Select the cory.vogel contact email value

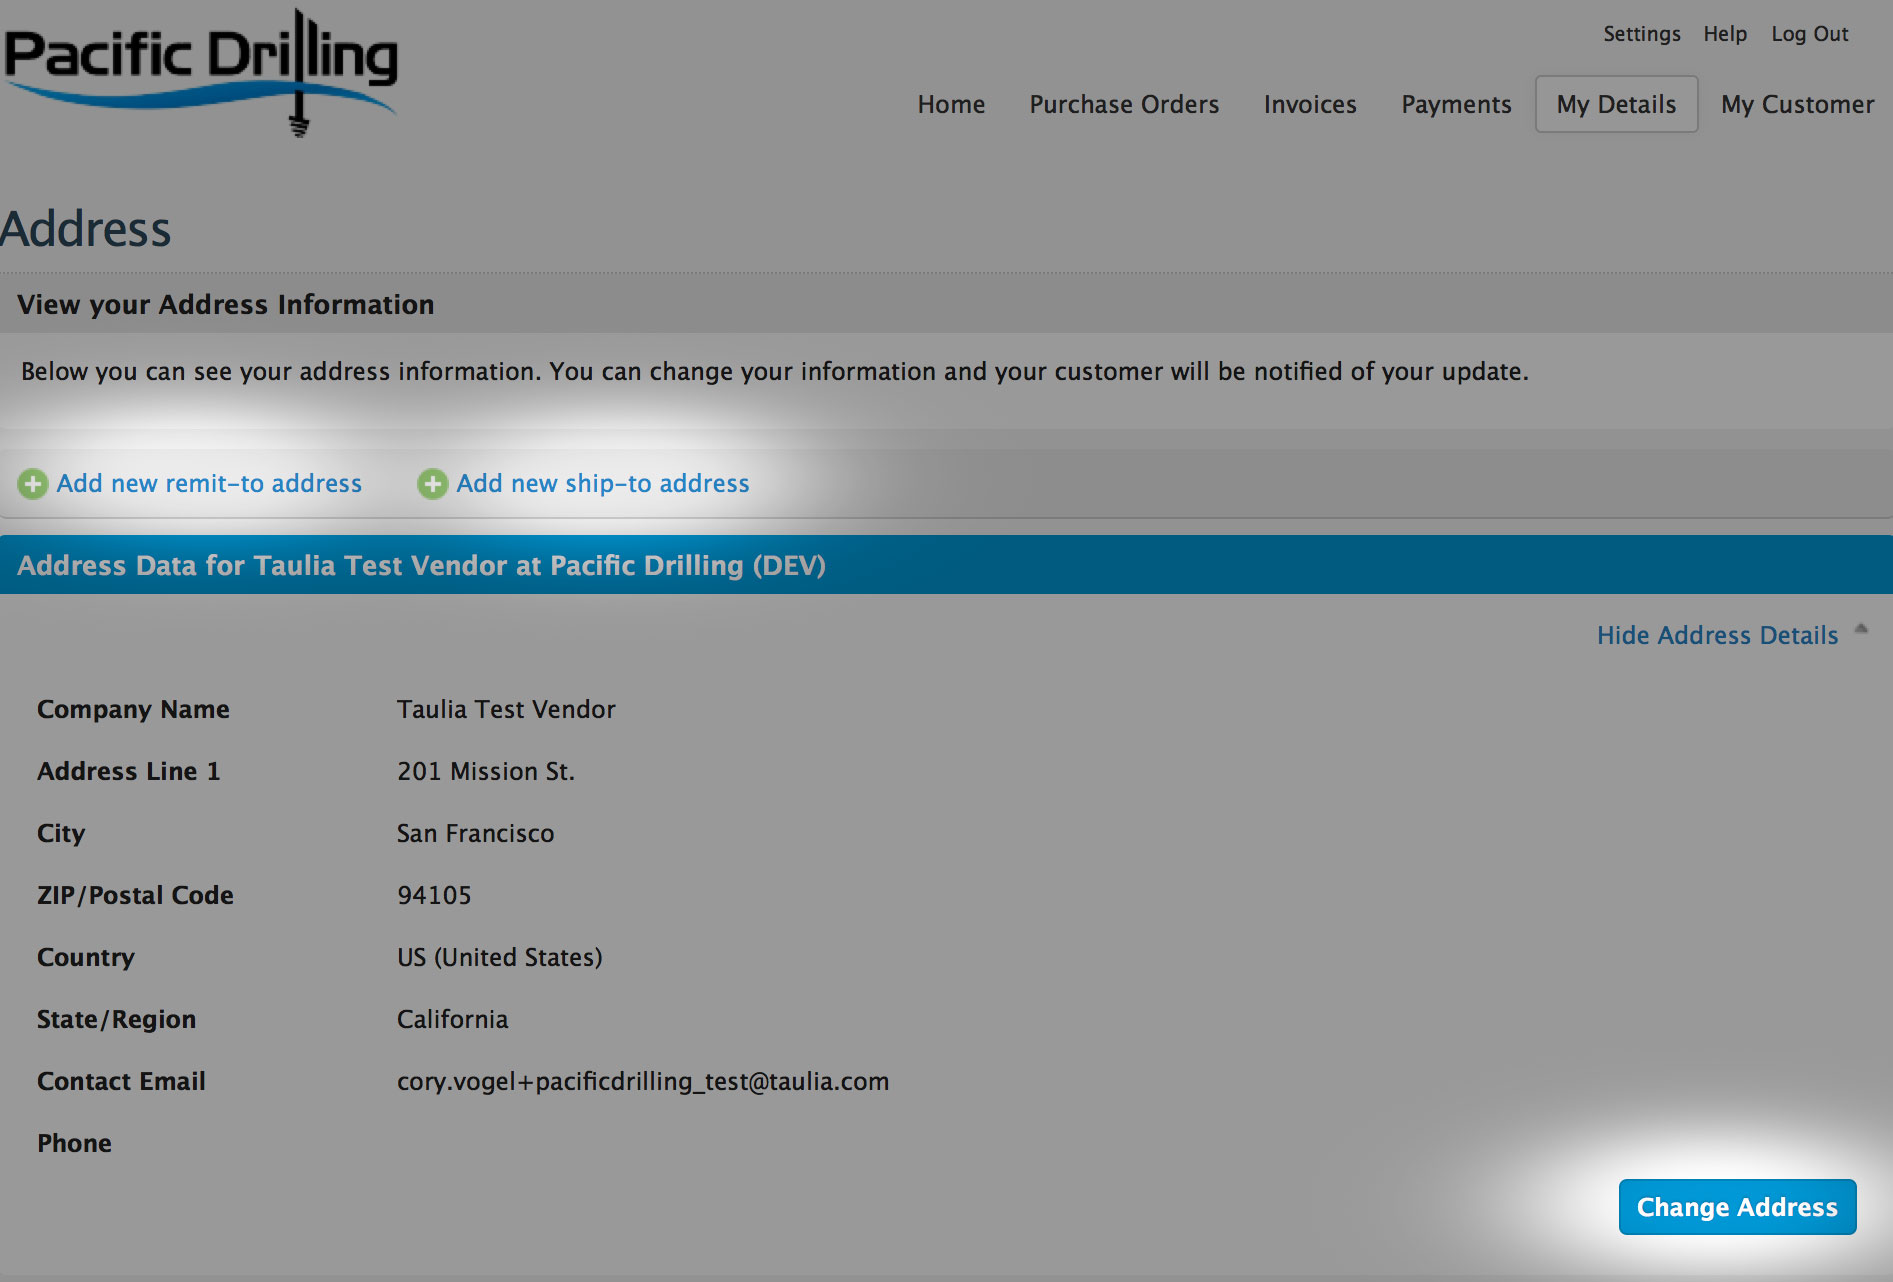642,1081
